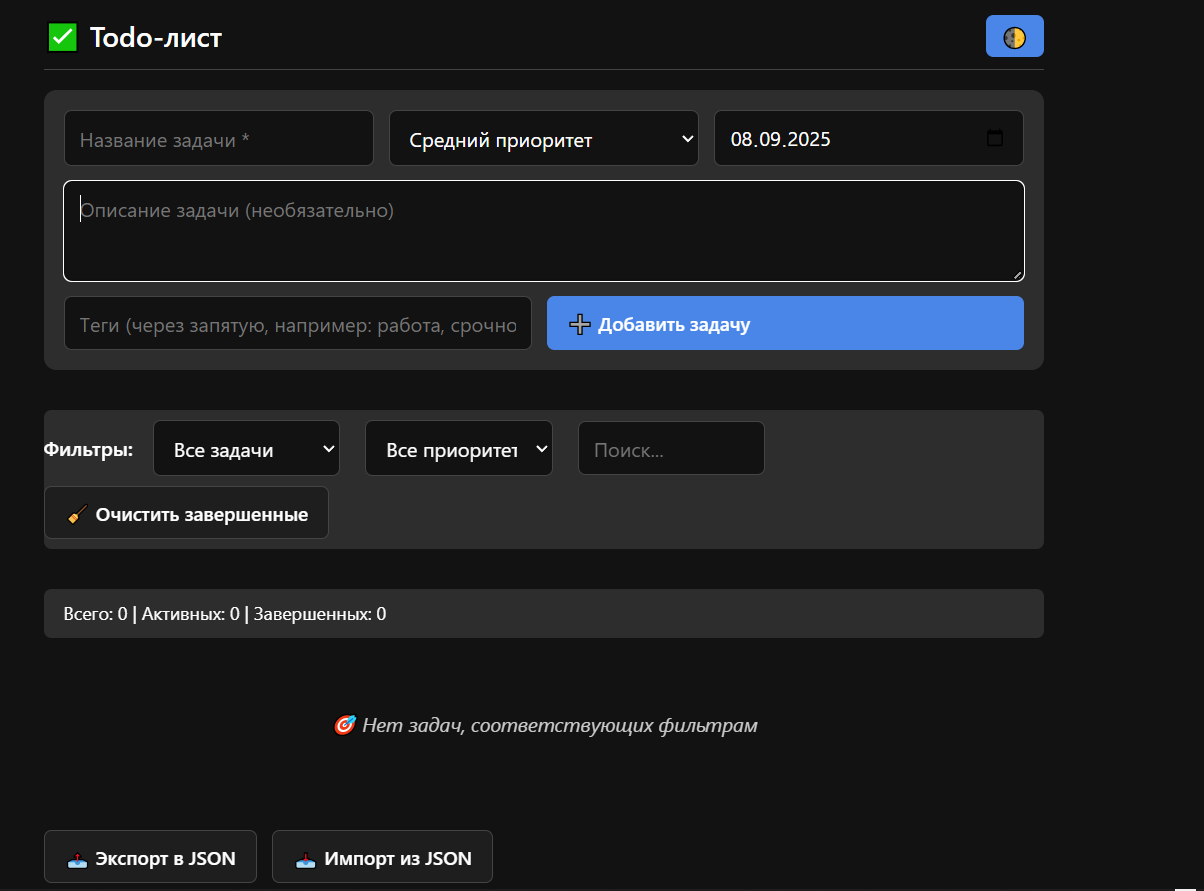The image size is (1204, 891).
Task: Click the target icon in empty tasks message
Action: (344, 725)
